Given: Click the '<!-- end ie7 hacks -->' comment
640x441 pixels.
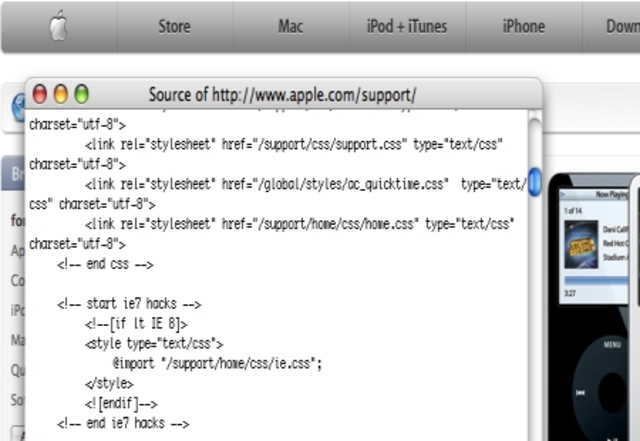Looking at the screenshot, I should click(x=123, y=423).
